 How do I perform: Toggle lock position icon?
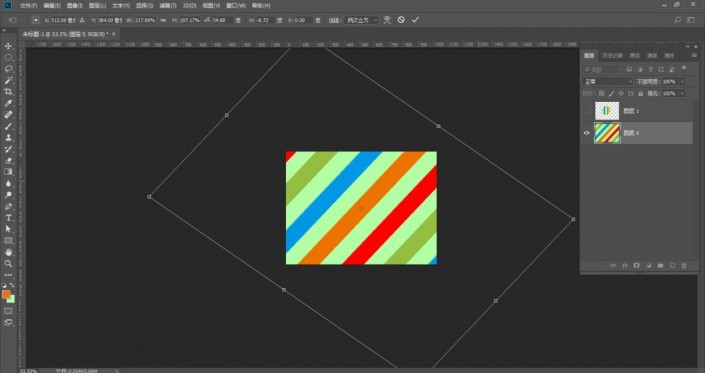point(621,93)
